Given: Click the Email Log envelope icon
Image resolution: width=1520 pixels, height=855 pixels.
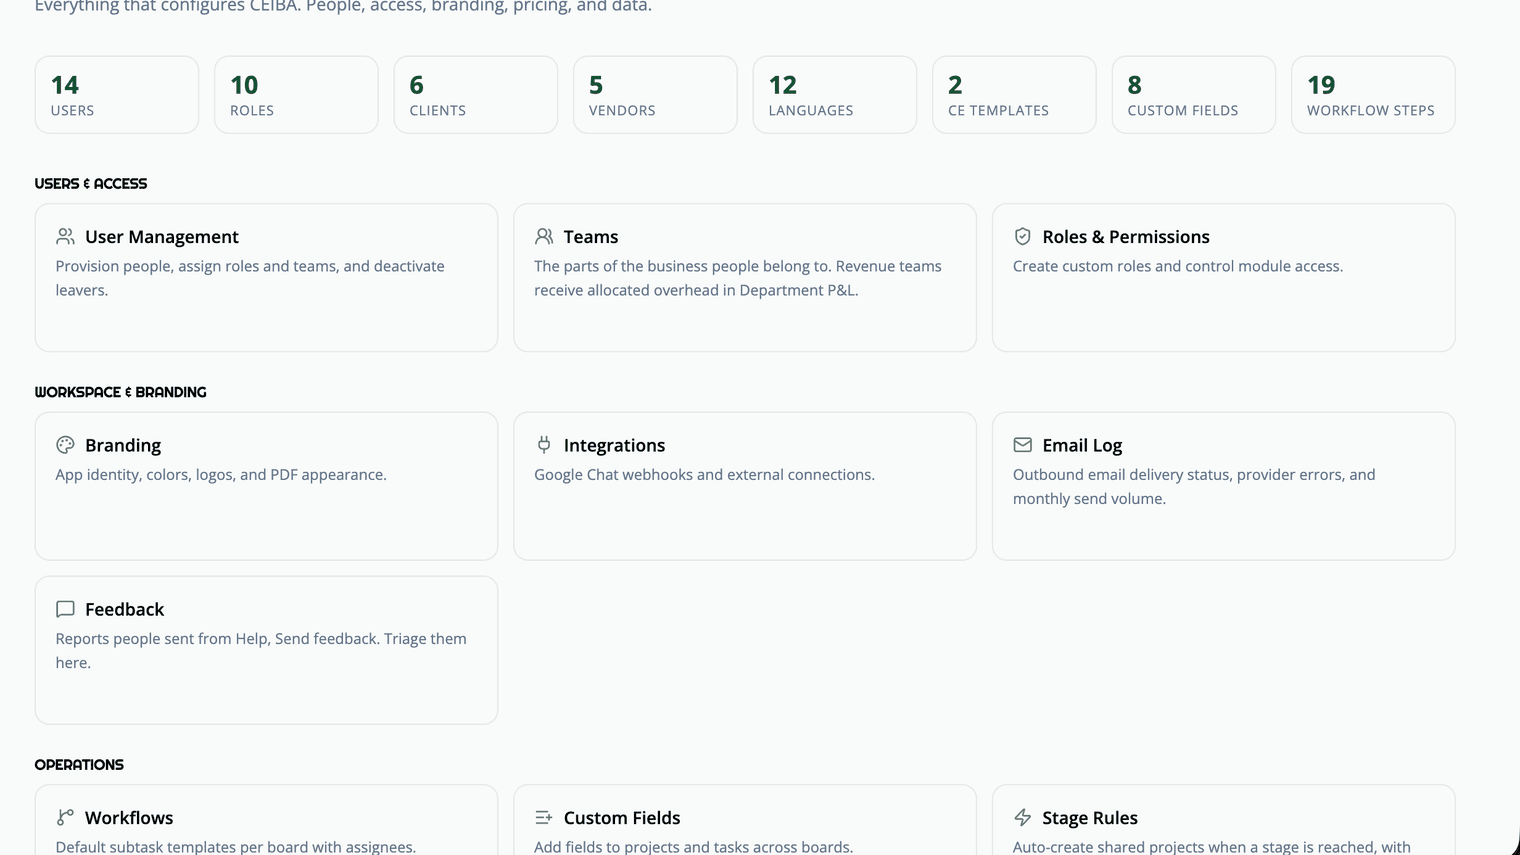Looking at the screenshot, I should tap(1022, 445).
